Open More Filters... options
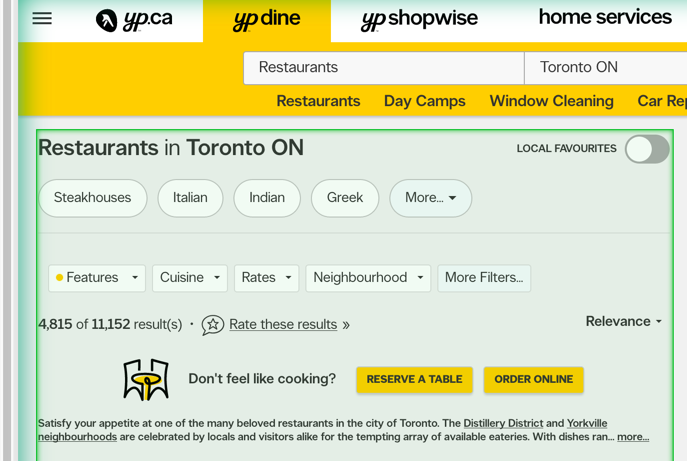Image resolution: width=687 pixels, height=461 pixels. coord(484,278)
